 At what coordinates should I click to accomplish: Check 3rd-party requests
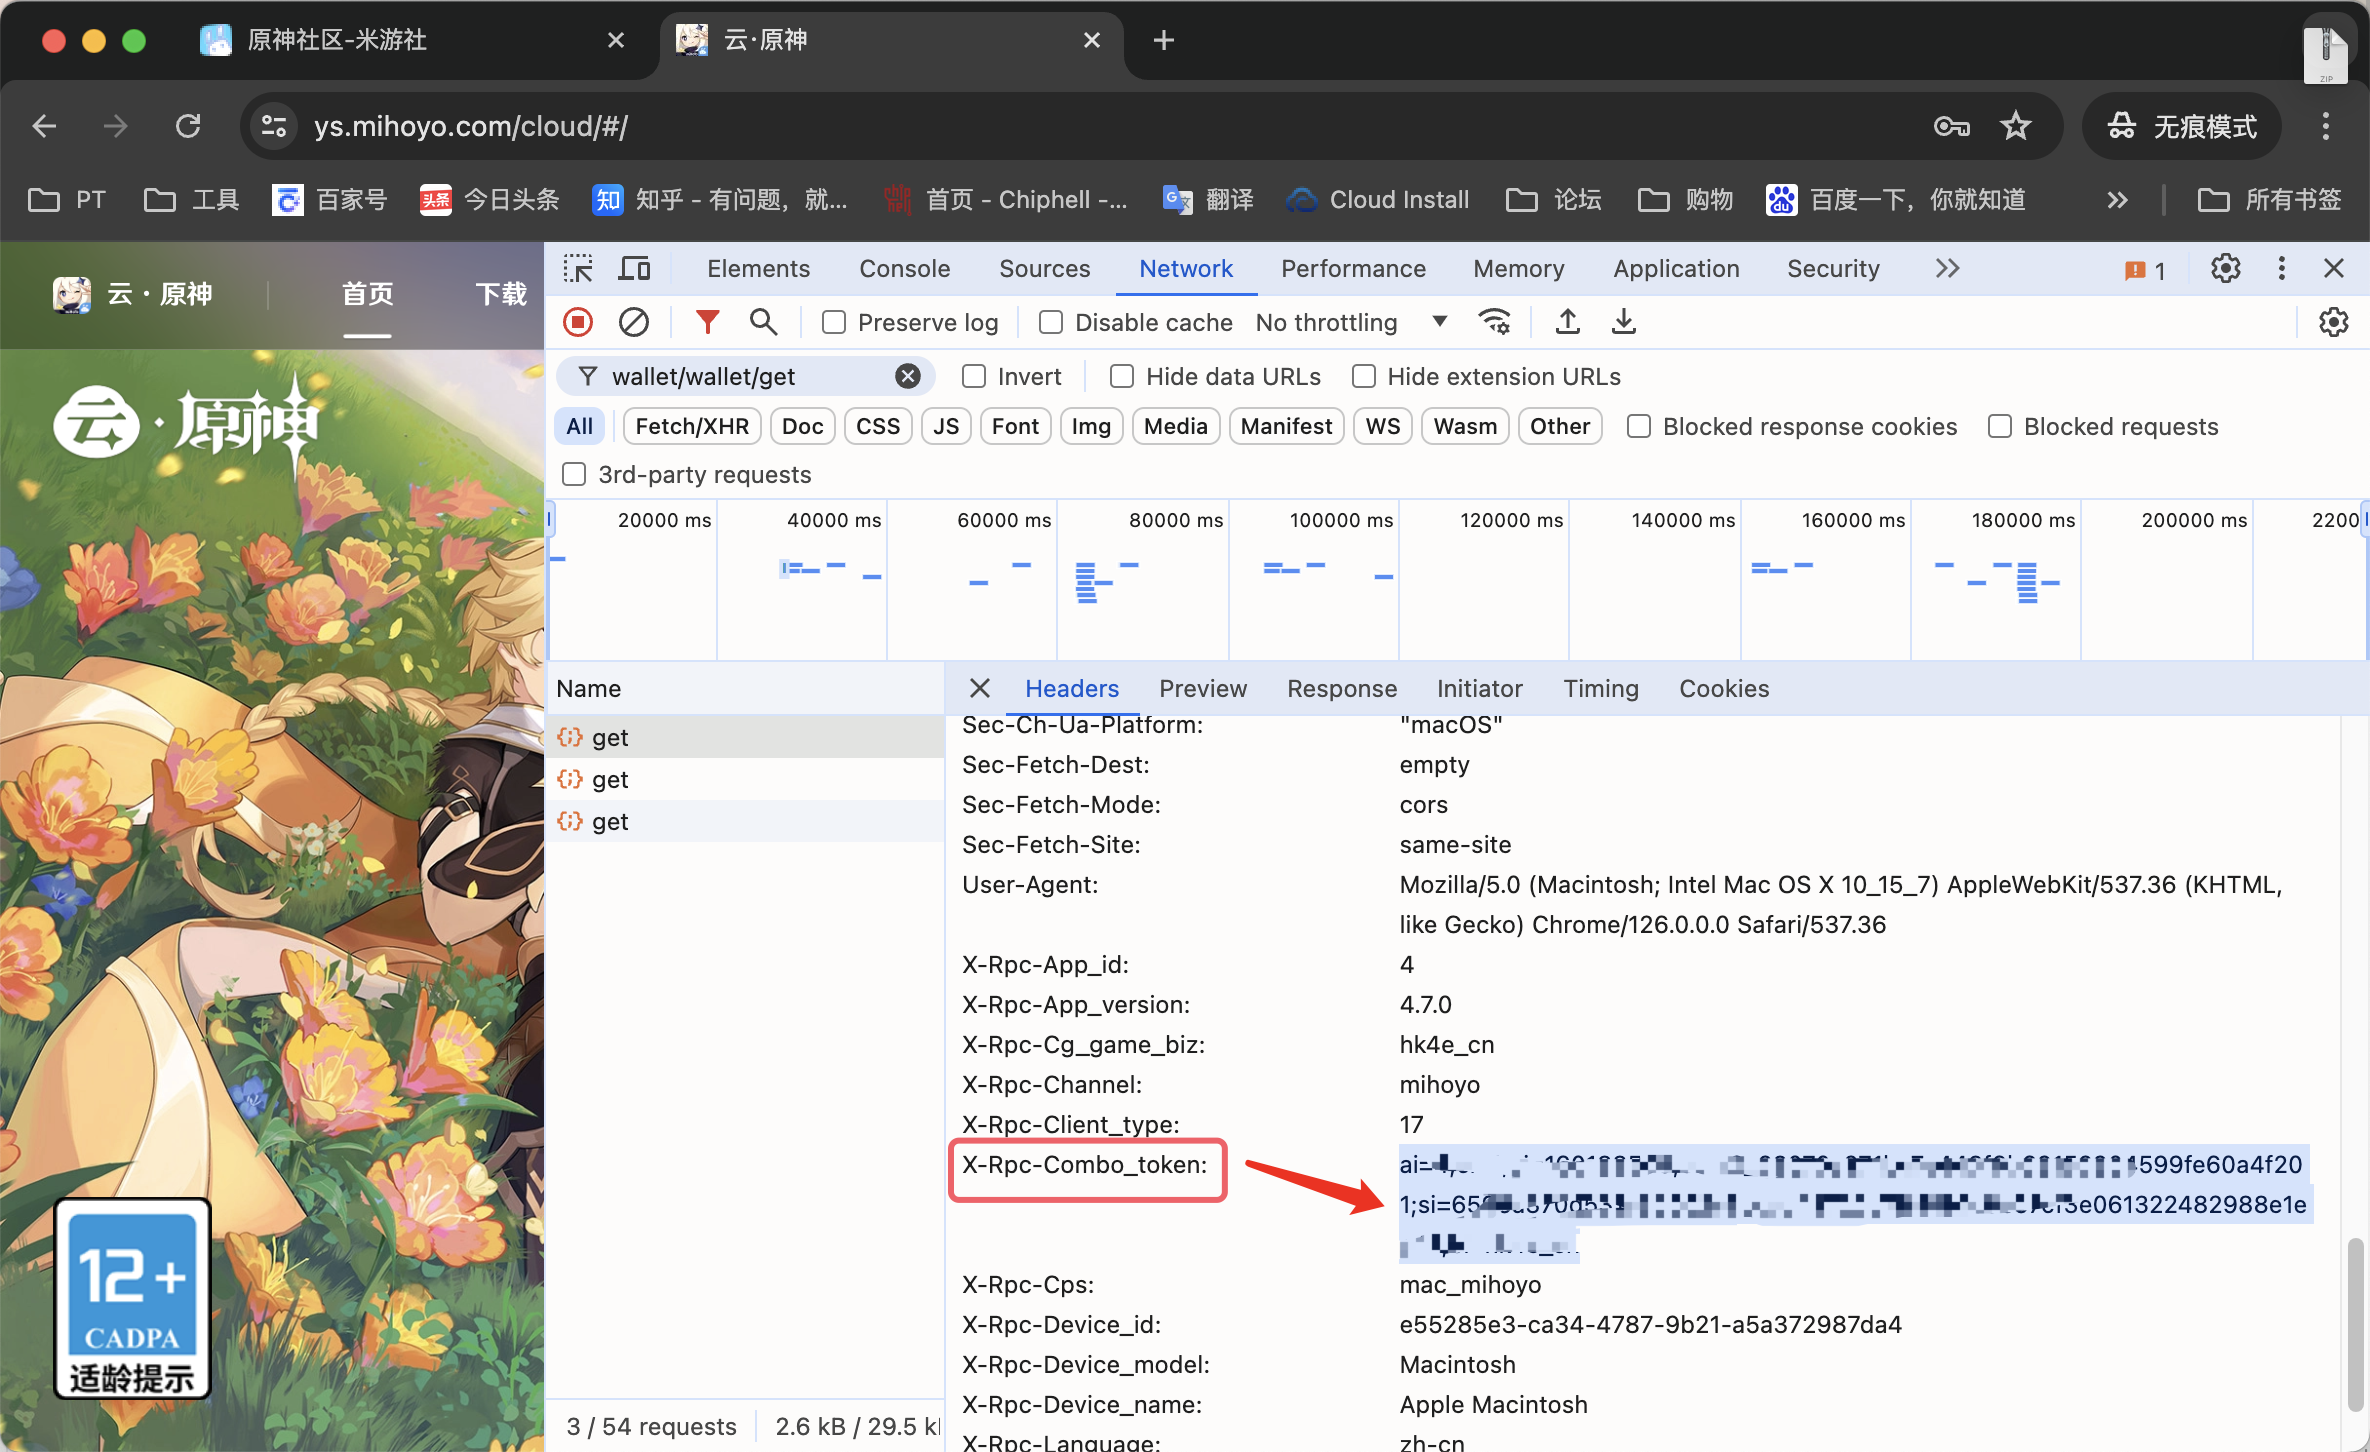tap(574, 474)
